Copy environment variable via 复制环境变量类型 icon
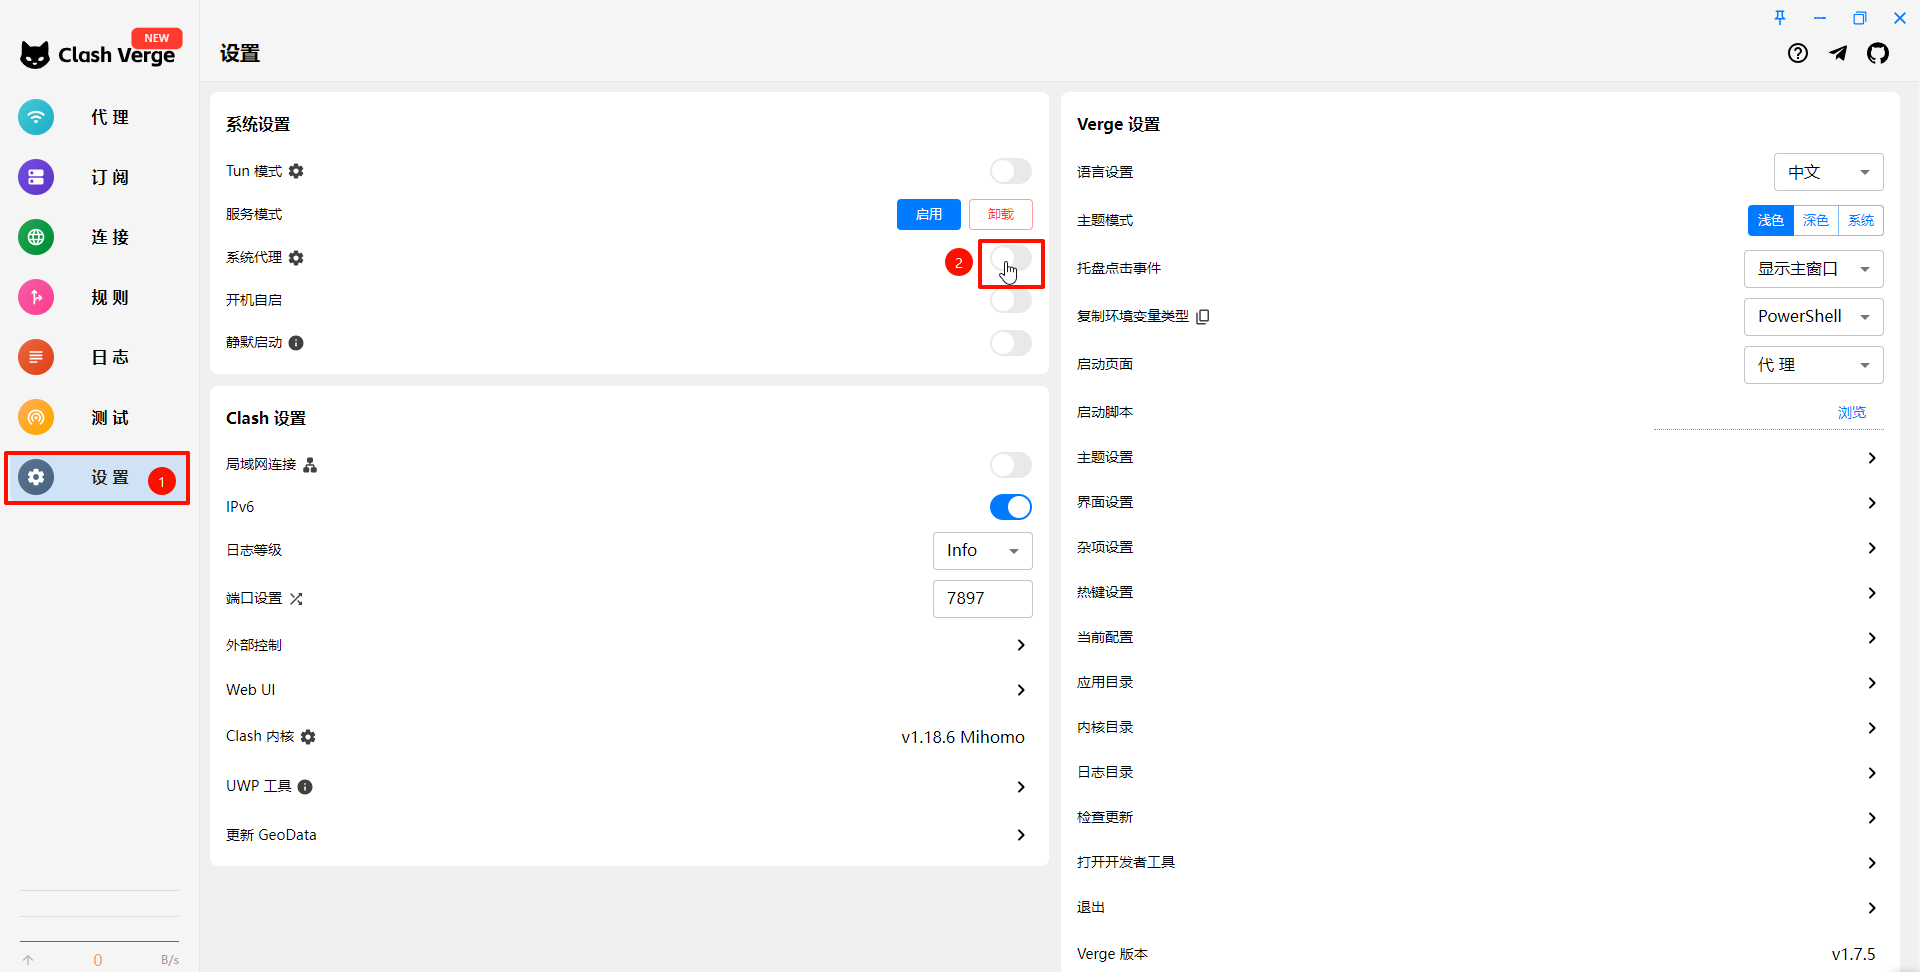Image resolution: width=1920 pixels, height=972 pixels. (x=1203, y=317)
